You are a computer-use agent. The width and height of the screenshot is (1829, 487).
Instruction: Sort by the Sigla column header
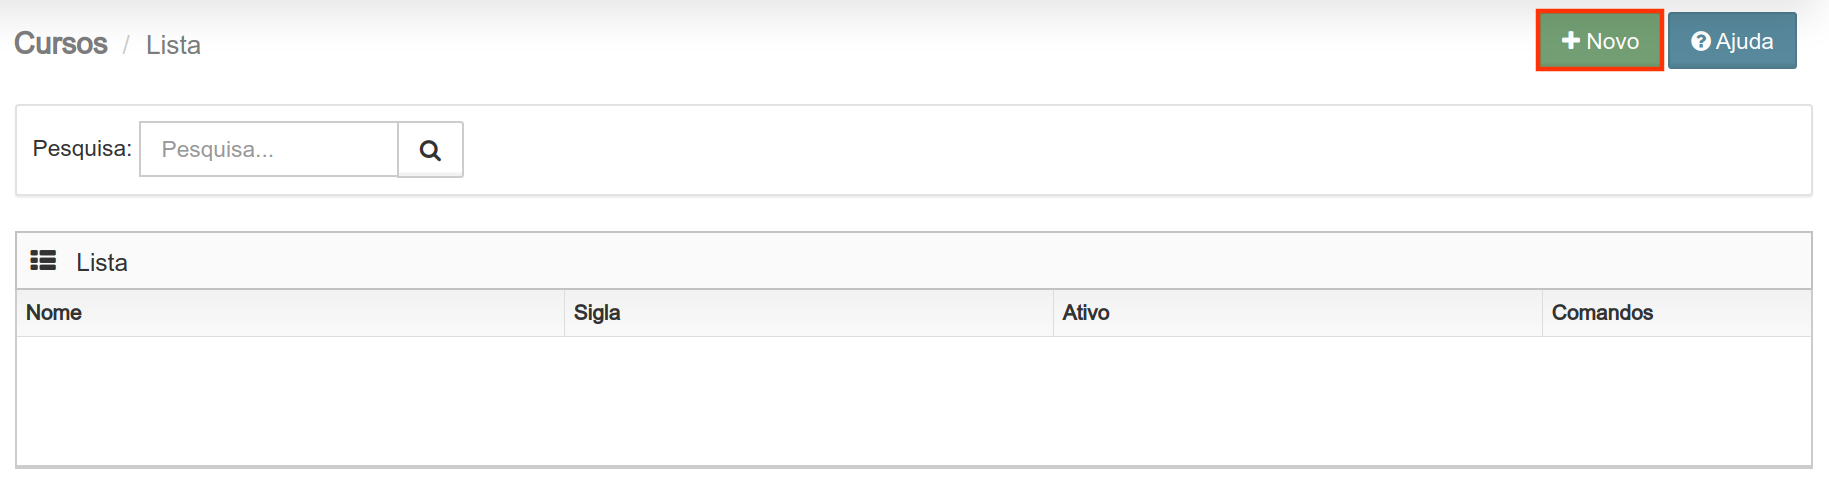pos(597,313)
